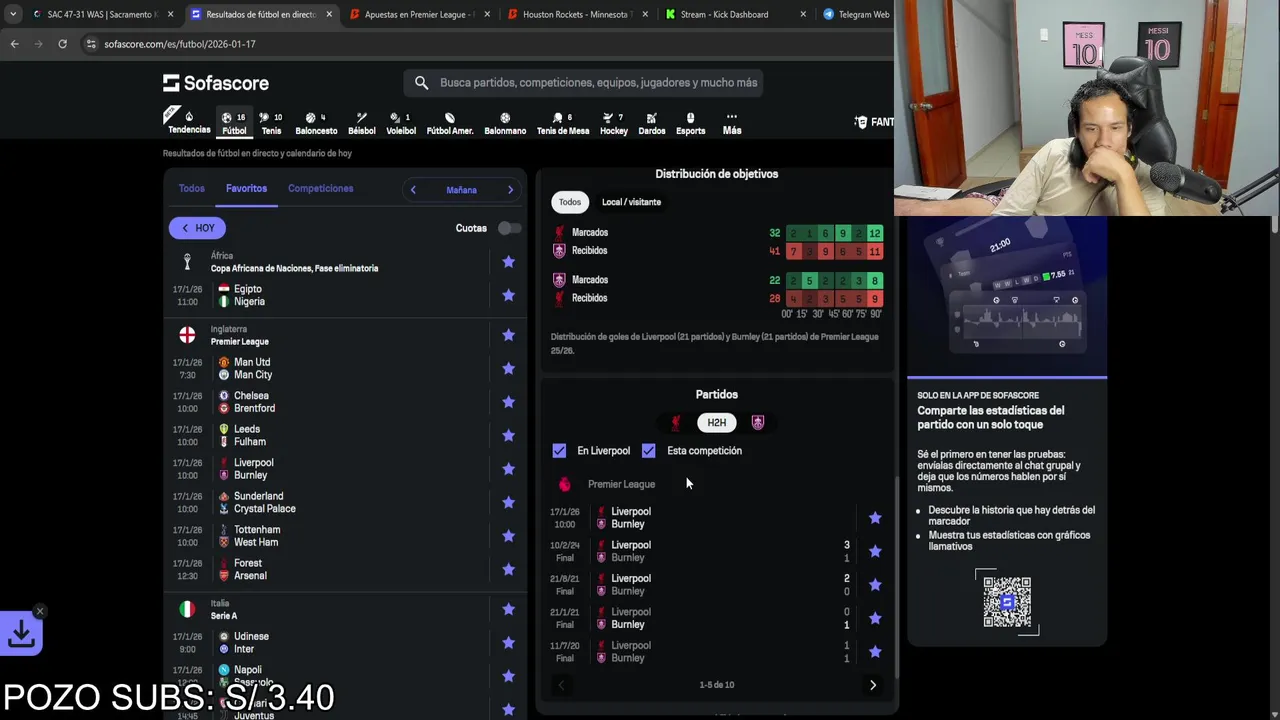This screenshot has width=1280, height=720.
Task: Show Burnley matches via crest icon
Action: tap(757, 423)
